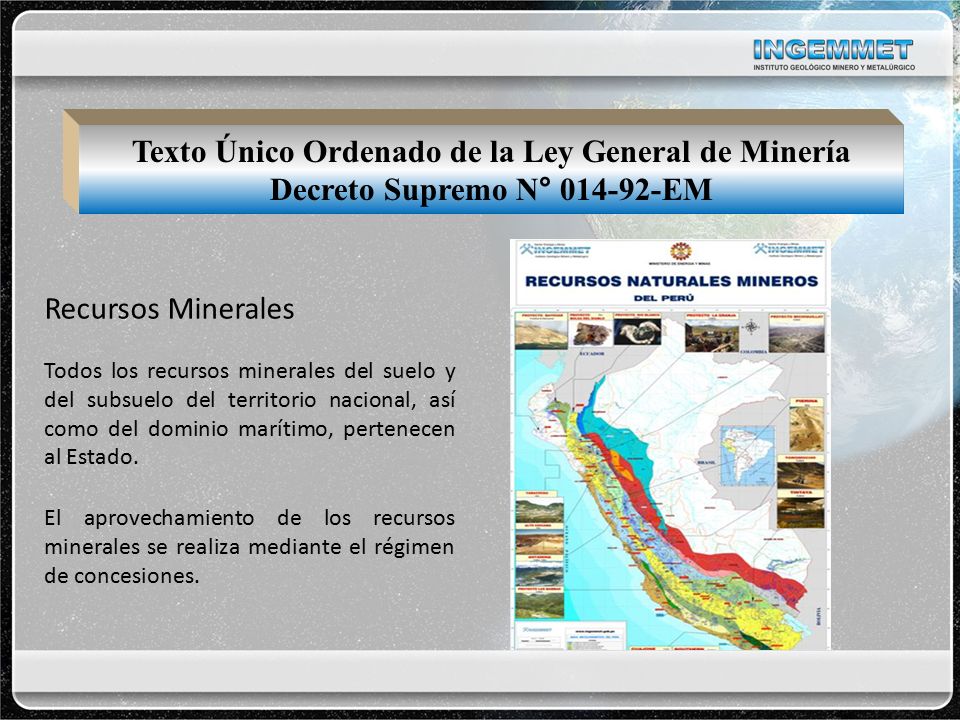This screenshot has height=720, width=960.
Task: Click the right INGEMMET logo on the map poster
Action: (789, 250)
